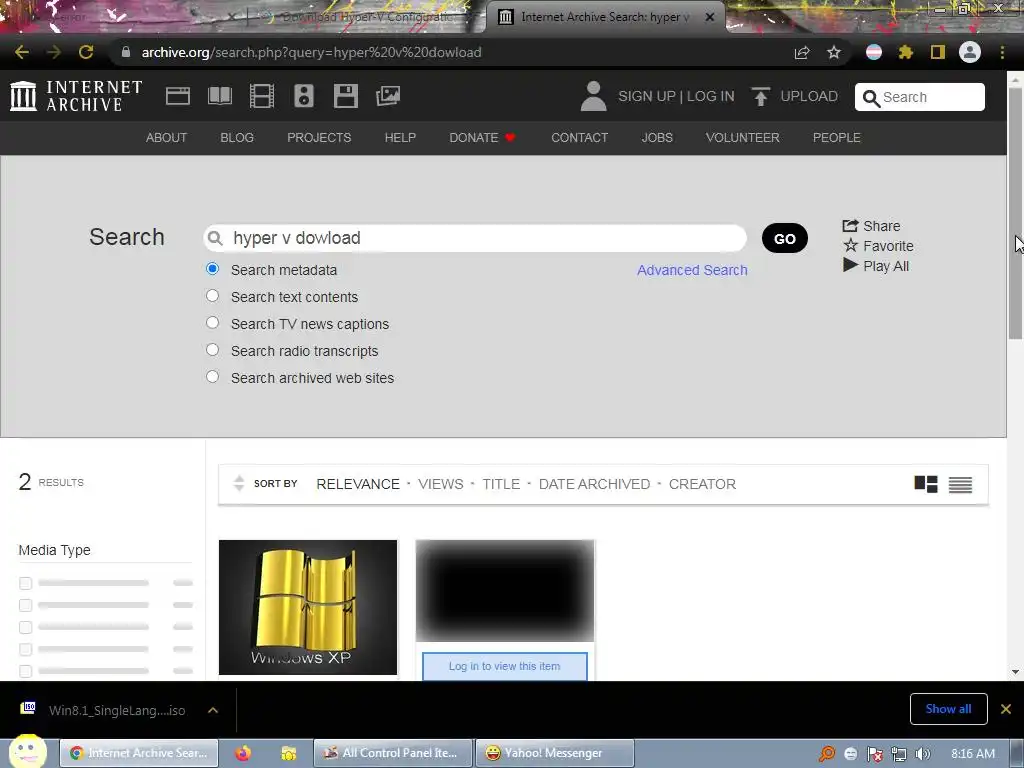Click the user avatar icon

click(593, 96)
